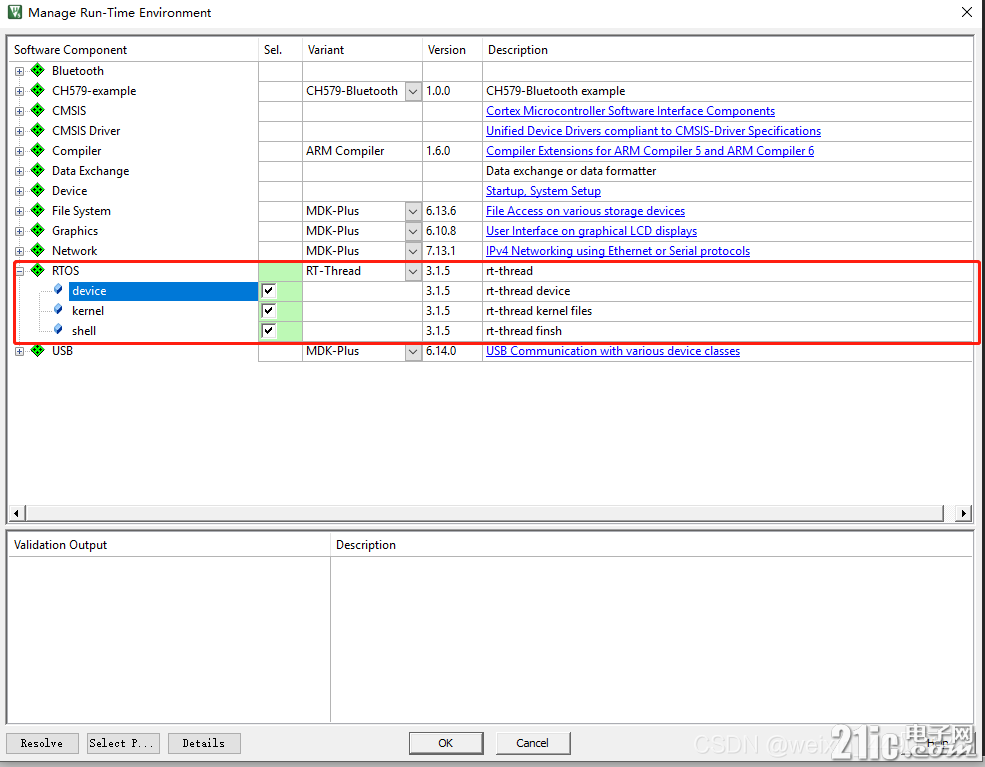The width and height of the screenshot is (985, 767).
Task: Expand the File System tree node
Action: pyautogui.click(x=19, y=212)
